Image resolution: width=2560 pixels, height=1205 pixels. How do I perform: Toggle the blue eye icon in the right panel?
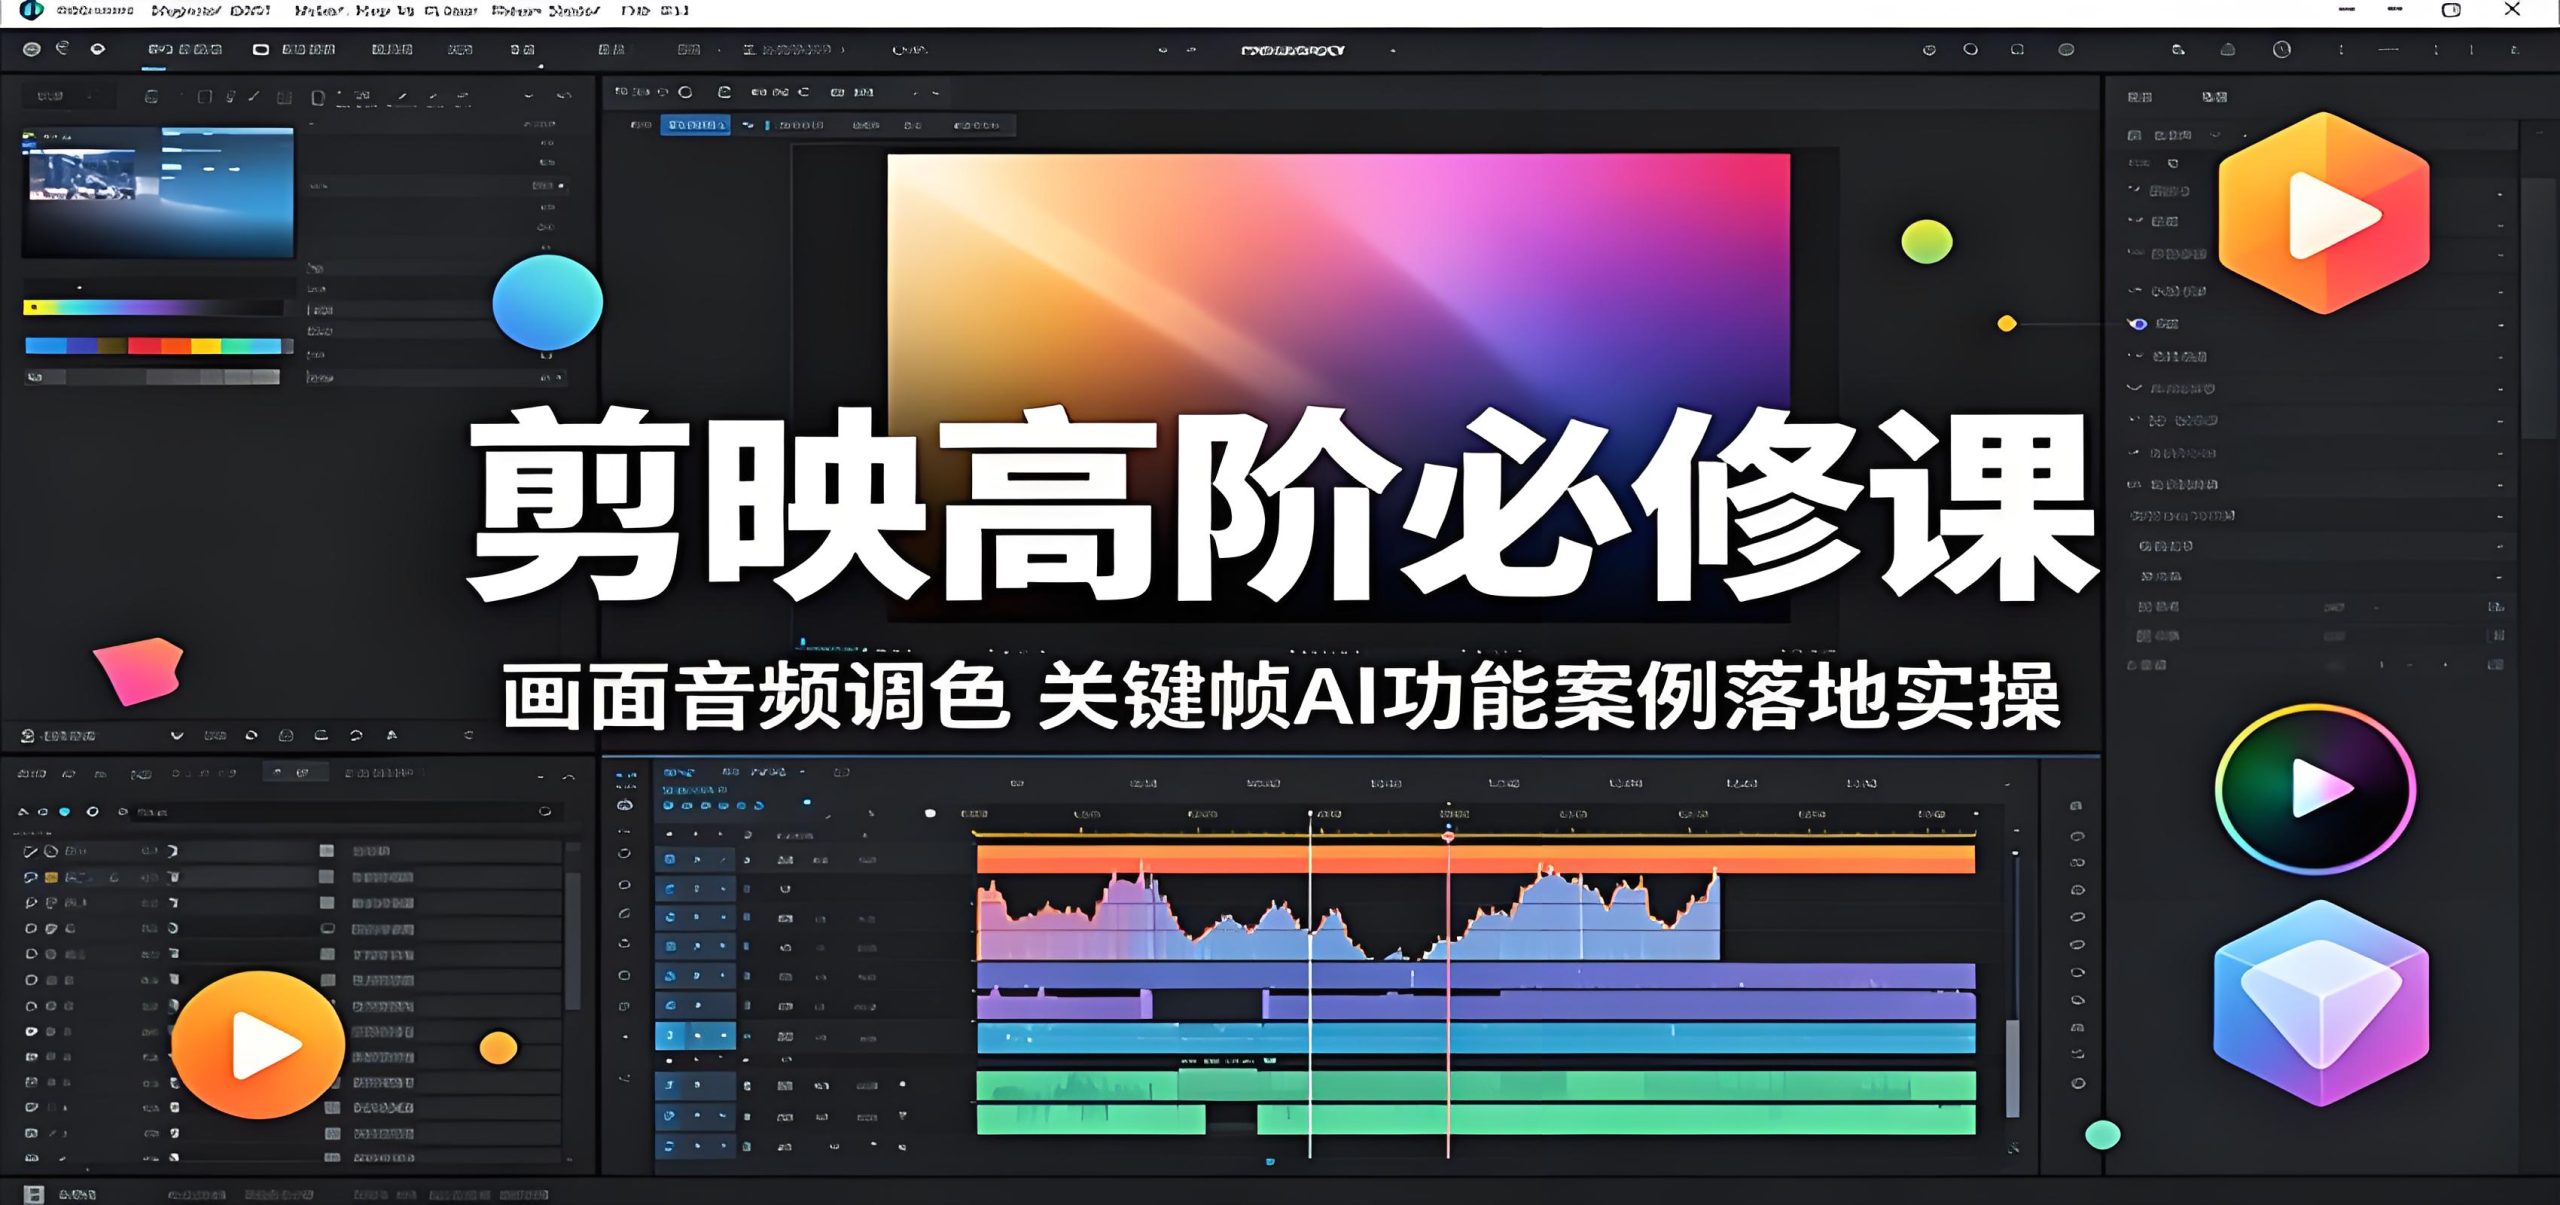click(x=2138, y=324)
